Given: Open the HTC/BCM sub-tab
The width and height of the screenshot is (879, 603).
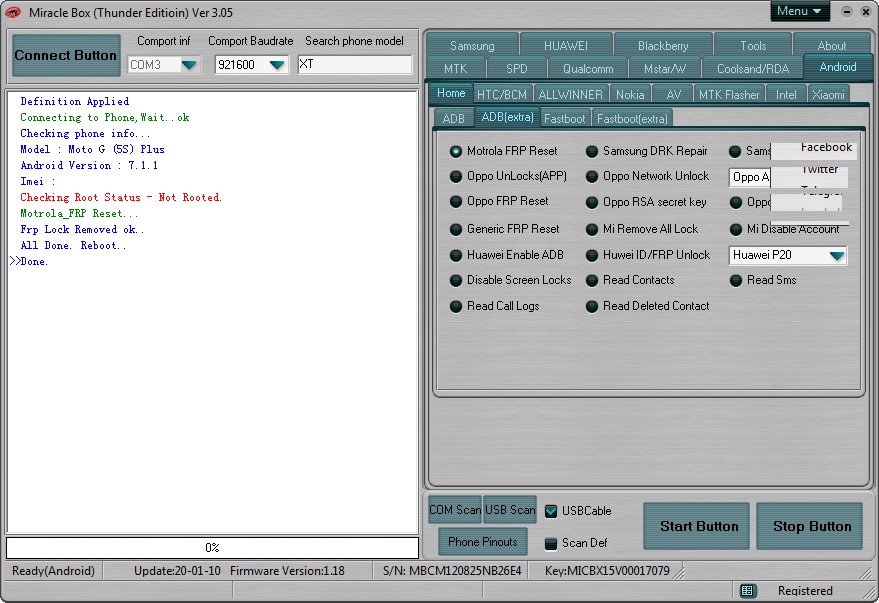Looking at the screenshot, I should (x=502, y=95).
